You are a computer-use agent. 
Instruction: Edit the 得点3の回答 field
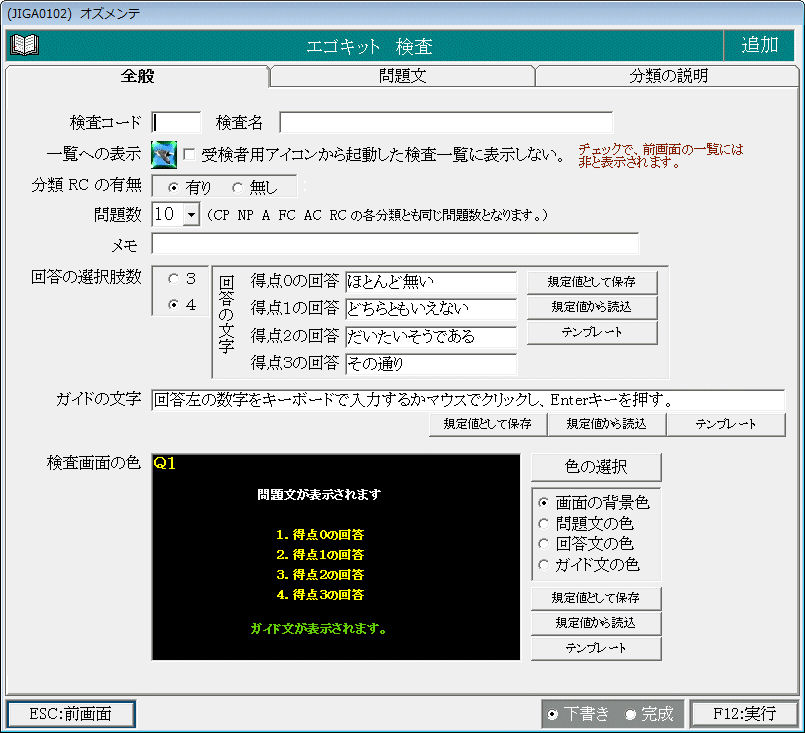(431, 364)
